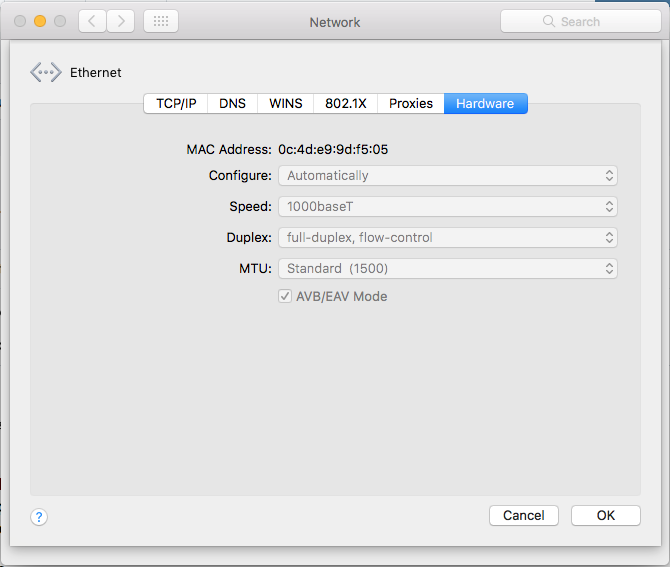Open the Show All preferences grid

pos(161,21)
